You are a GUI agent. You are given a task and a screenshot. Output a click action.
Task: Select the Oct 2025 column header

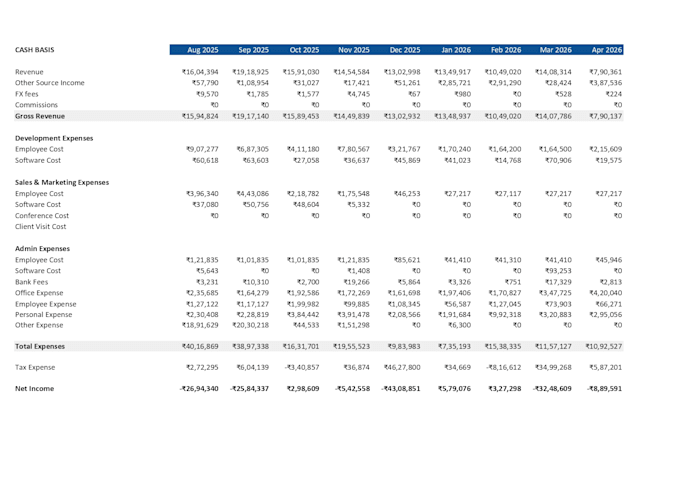tap(304, 50)
